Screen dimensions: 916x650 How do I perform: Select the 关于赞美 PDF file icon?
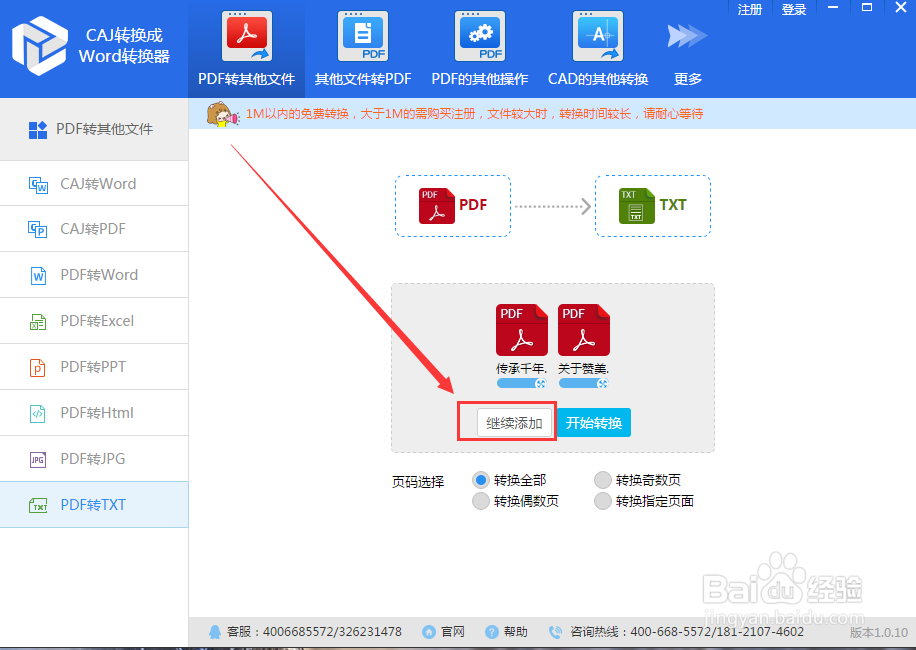coord(584,330)
